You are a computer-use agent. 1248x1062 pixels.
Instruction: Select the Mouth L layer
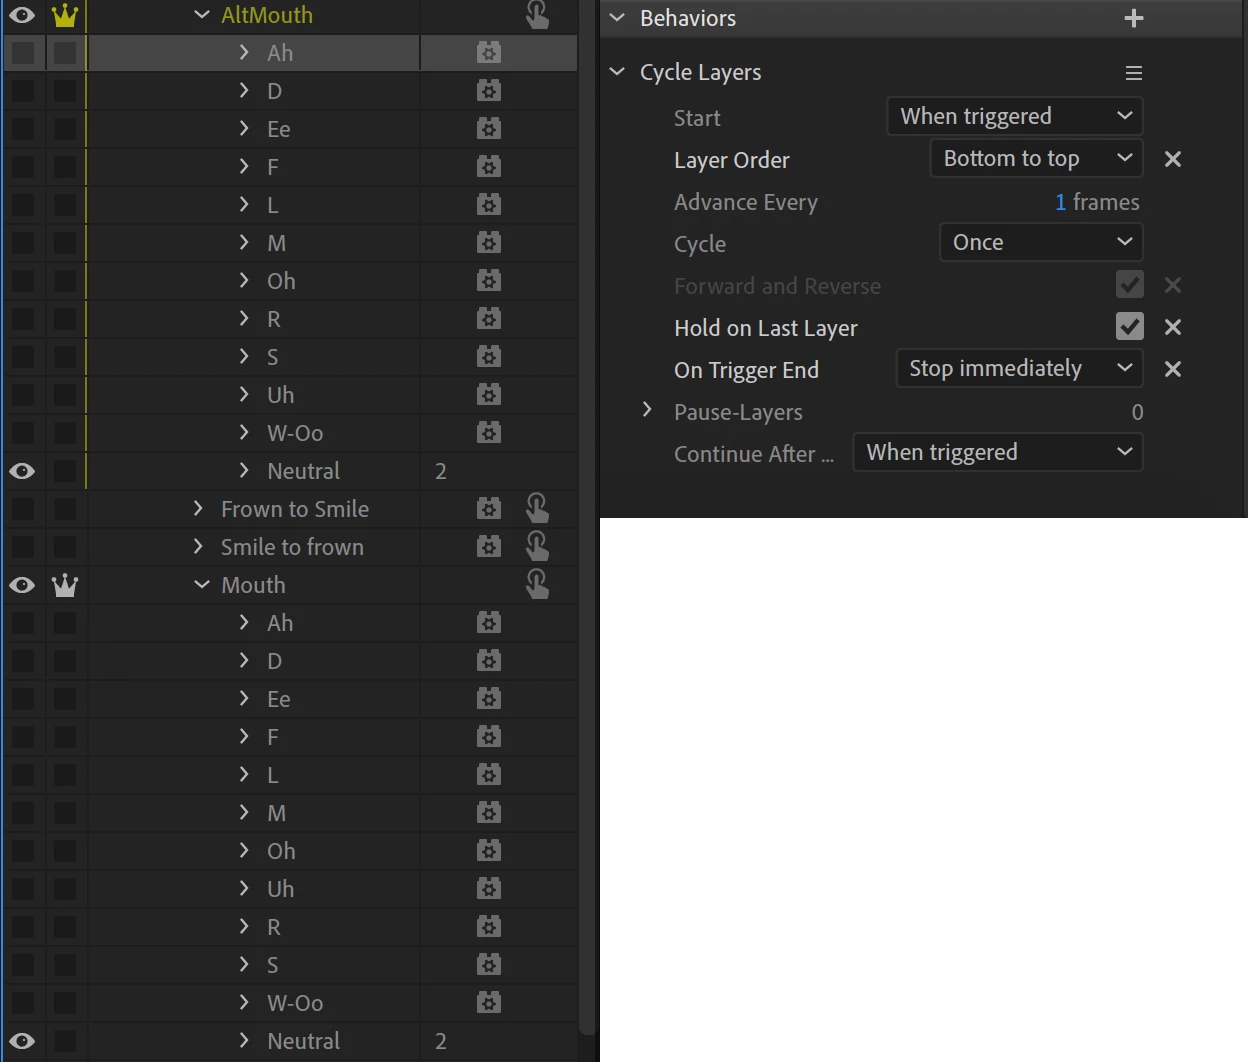click(x=273, y=775)
